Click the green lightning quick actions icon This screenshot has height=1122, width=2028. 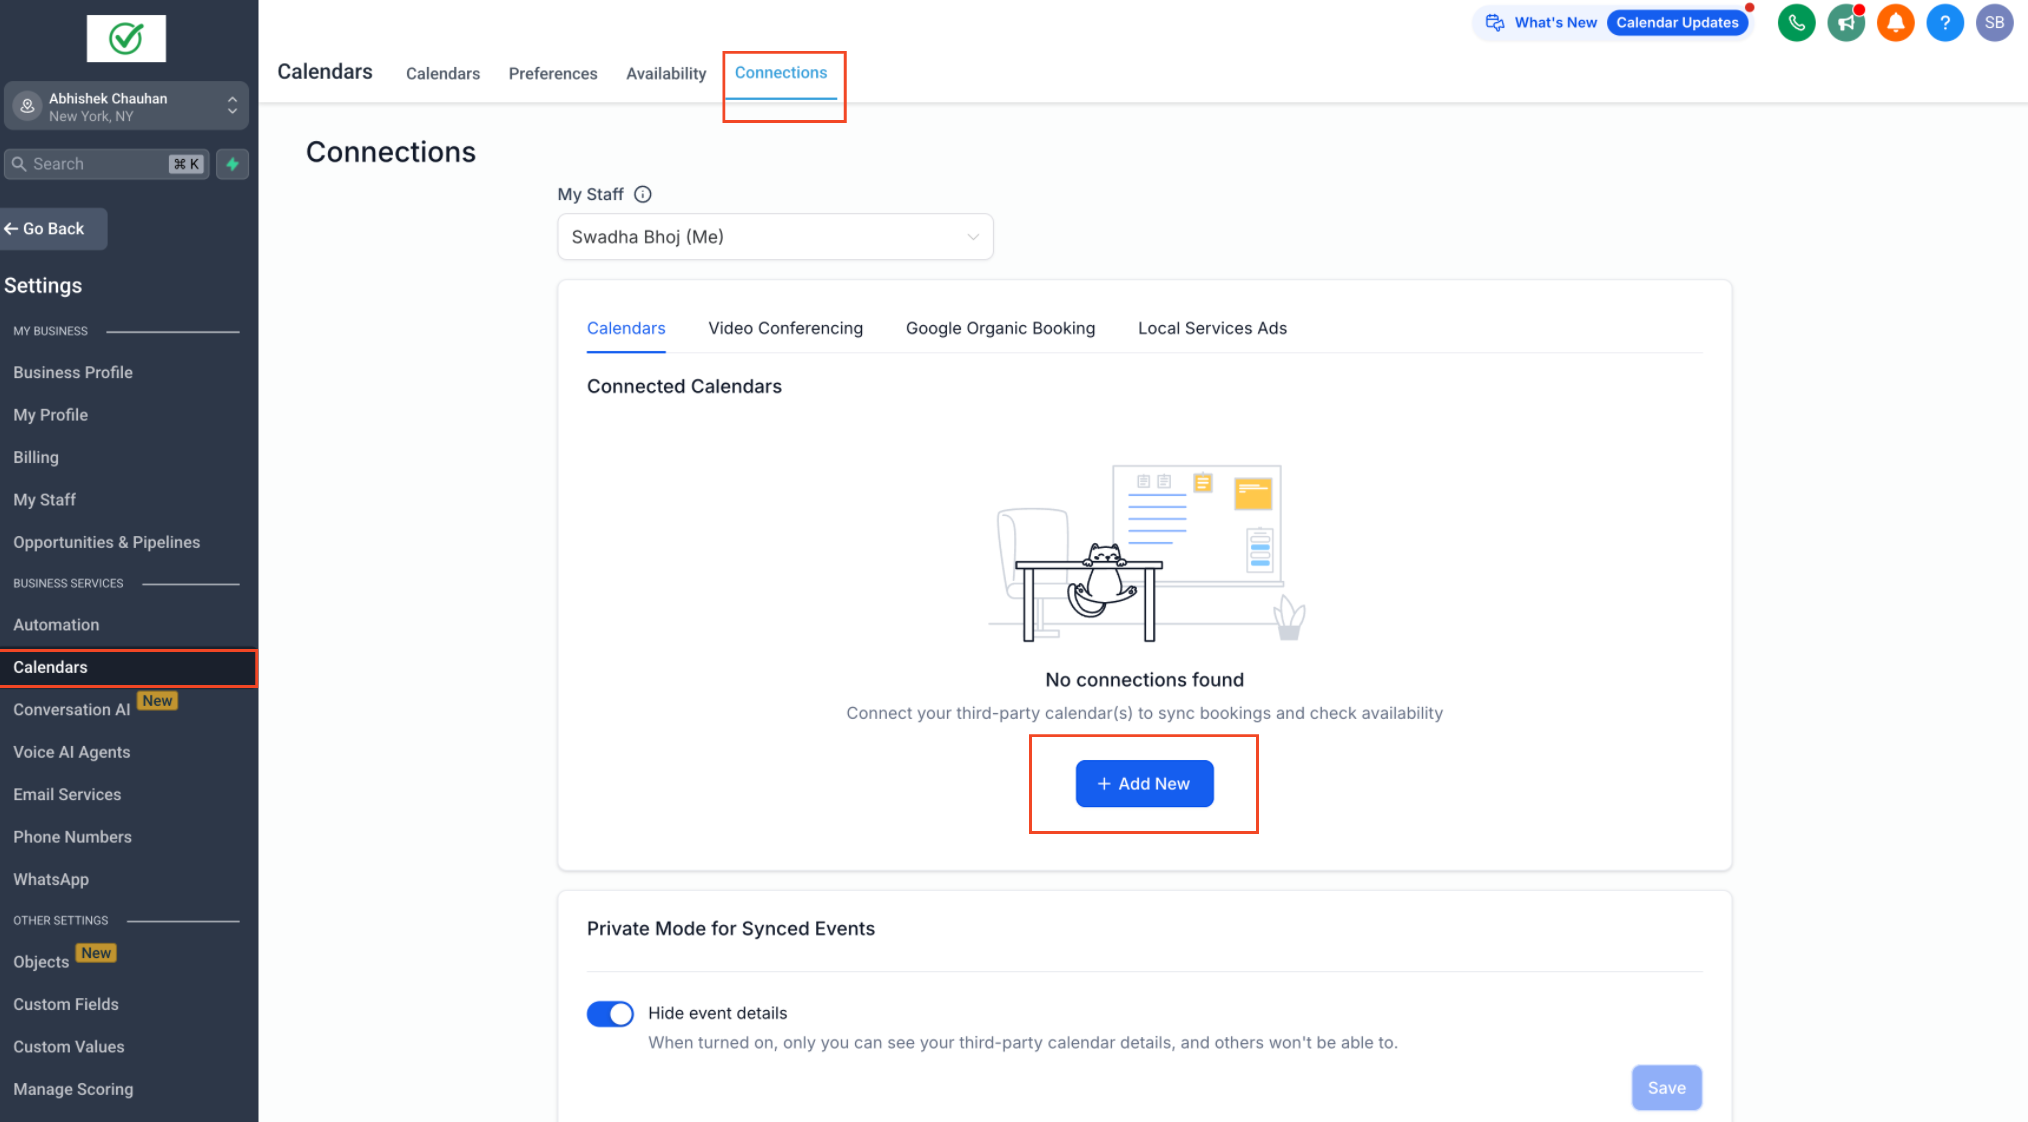pyautogui.click(x=232, y=164)
